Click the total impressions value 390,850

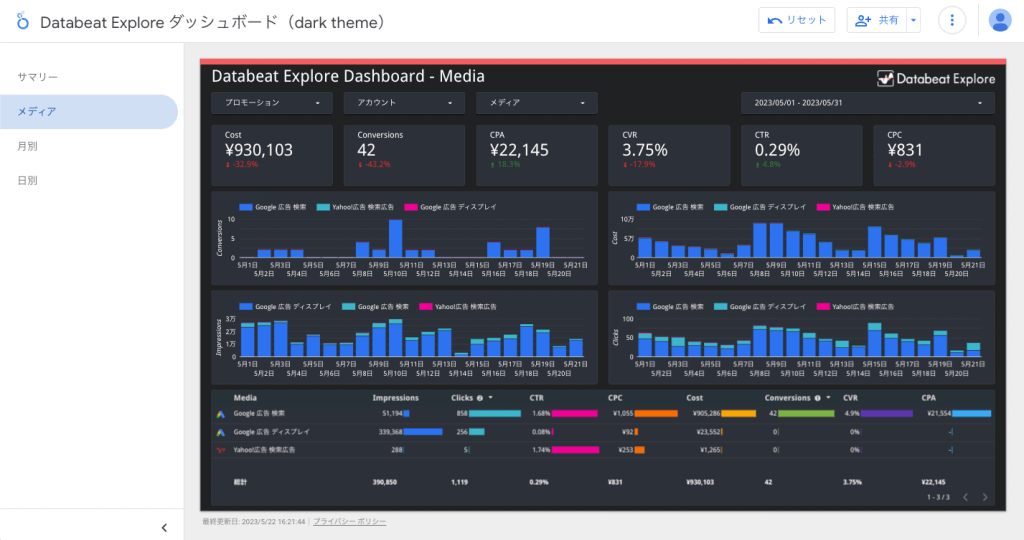[x=385, y=482]
